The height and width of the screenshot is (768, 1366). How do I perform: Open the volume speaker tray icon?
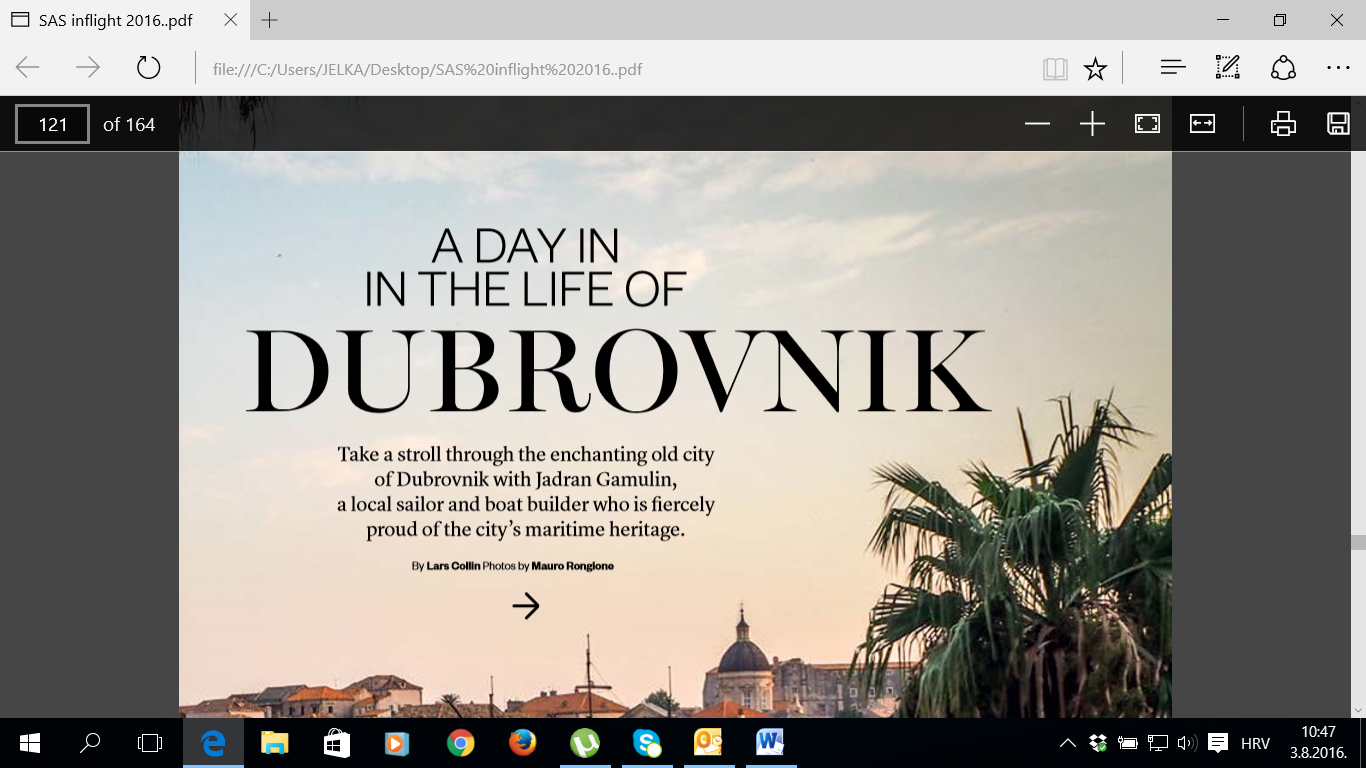[x=1187, y=743]
